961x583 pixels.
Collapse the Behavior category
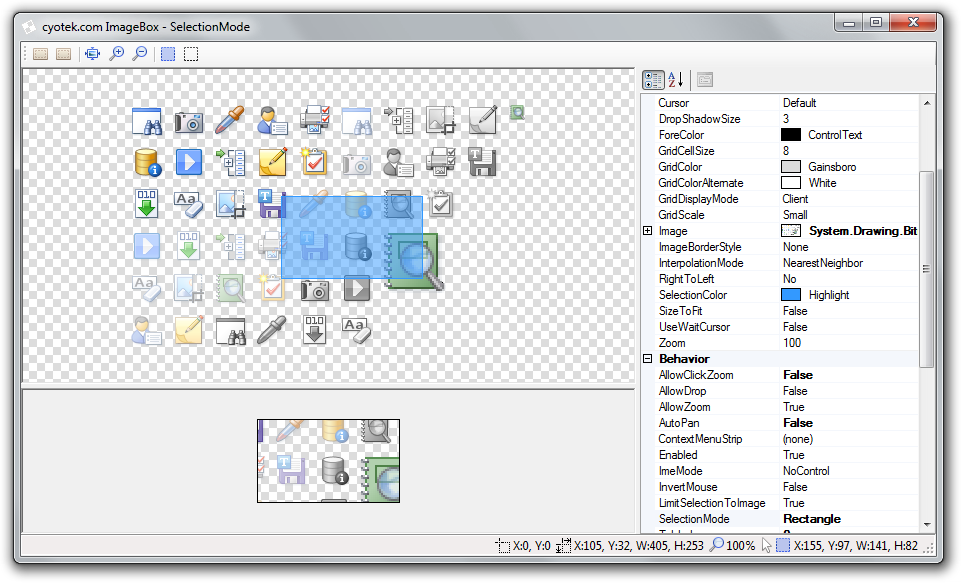coord(648,359)
